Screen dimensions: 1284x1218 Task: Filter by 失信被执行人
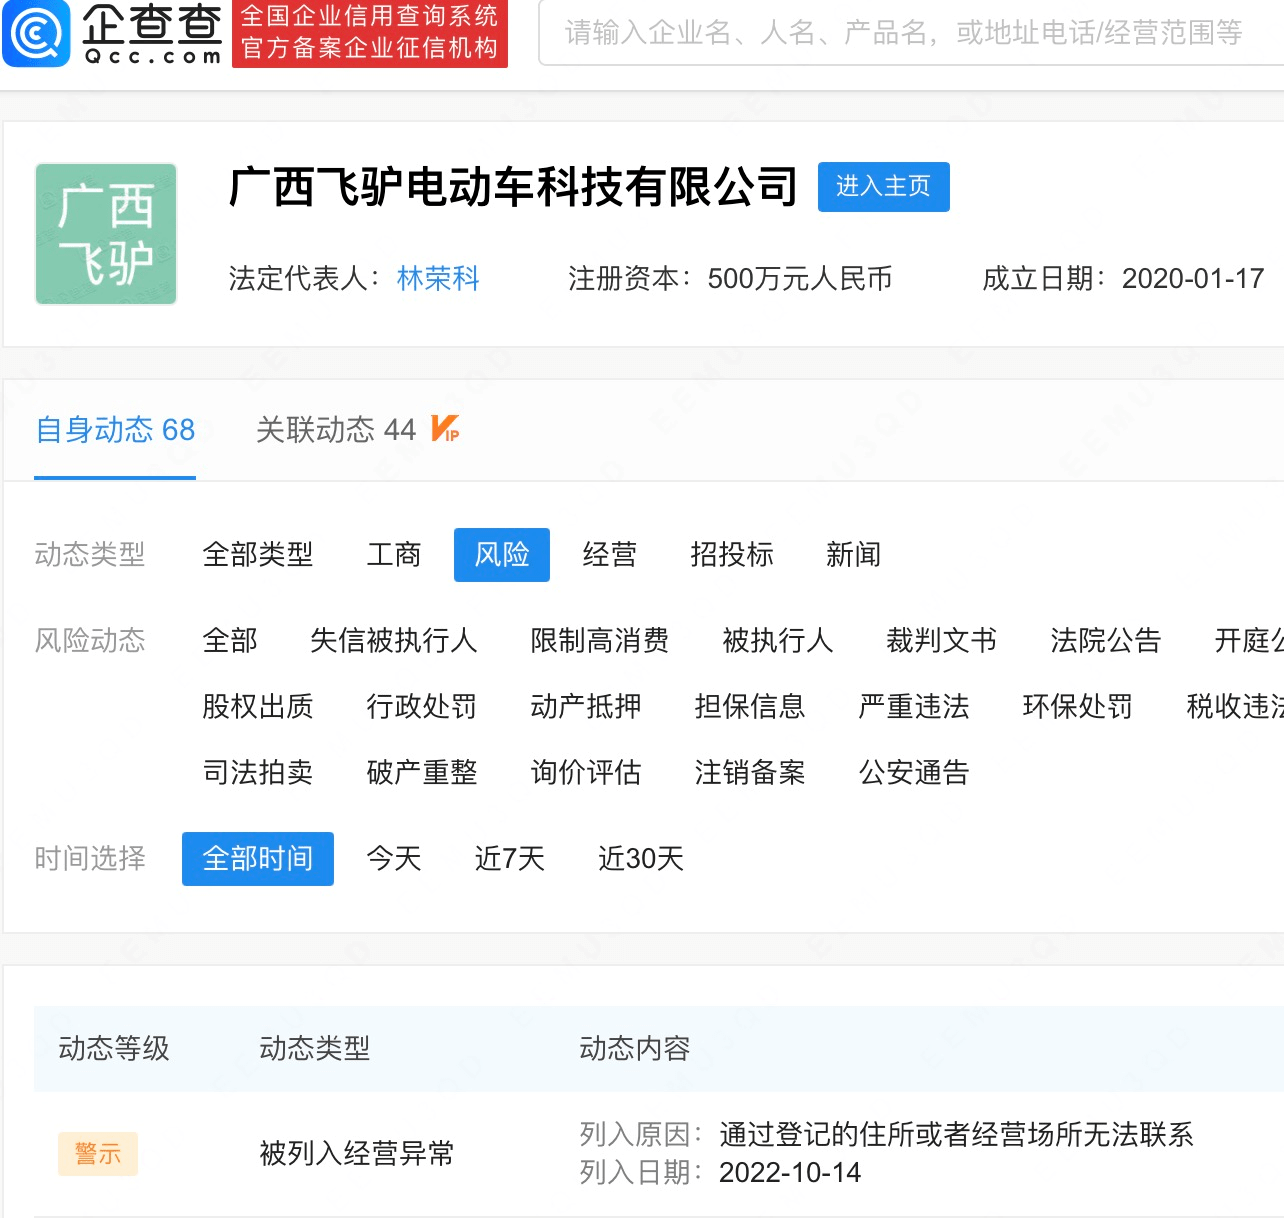click(394, 640)
